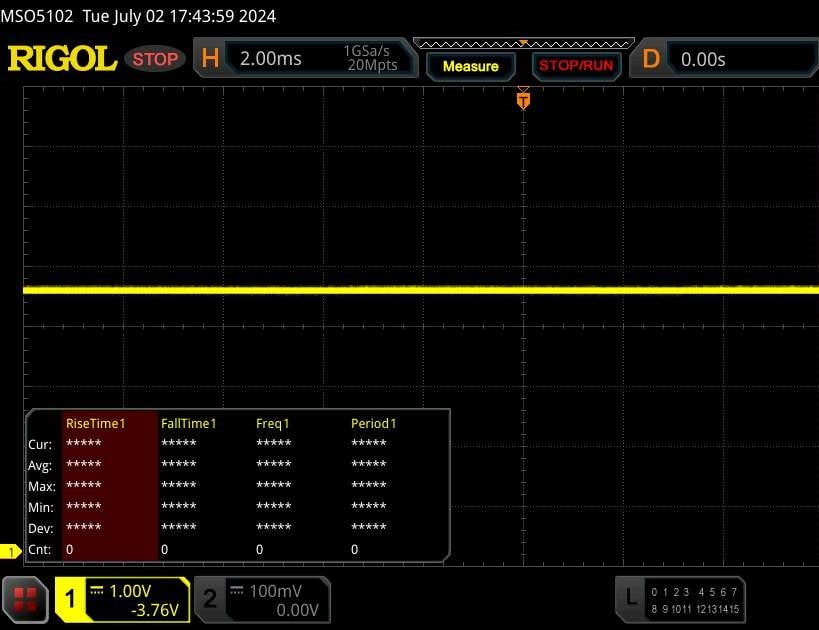Select digital channel 8 in logic panel
This screenshot has height=630, width=819.
654,609
